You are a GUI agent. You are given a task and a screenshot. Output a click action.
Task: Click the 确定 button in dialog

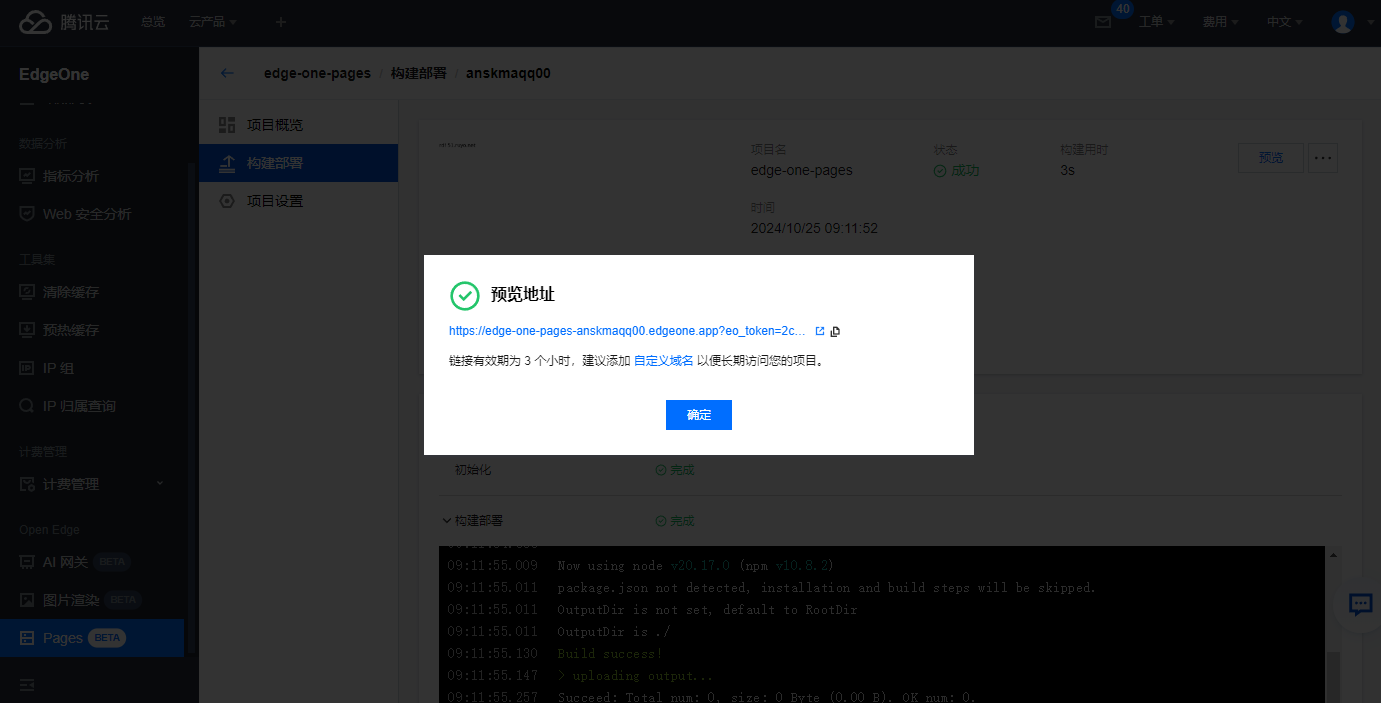click(x=698, y=415)
